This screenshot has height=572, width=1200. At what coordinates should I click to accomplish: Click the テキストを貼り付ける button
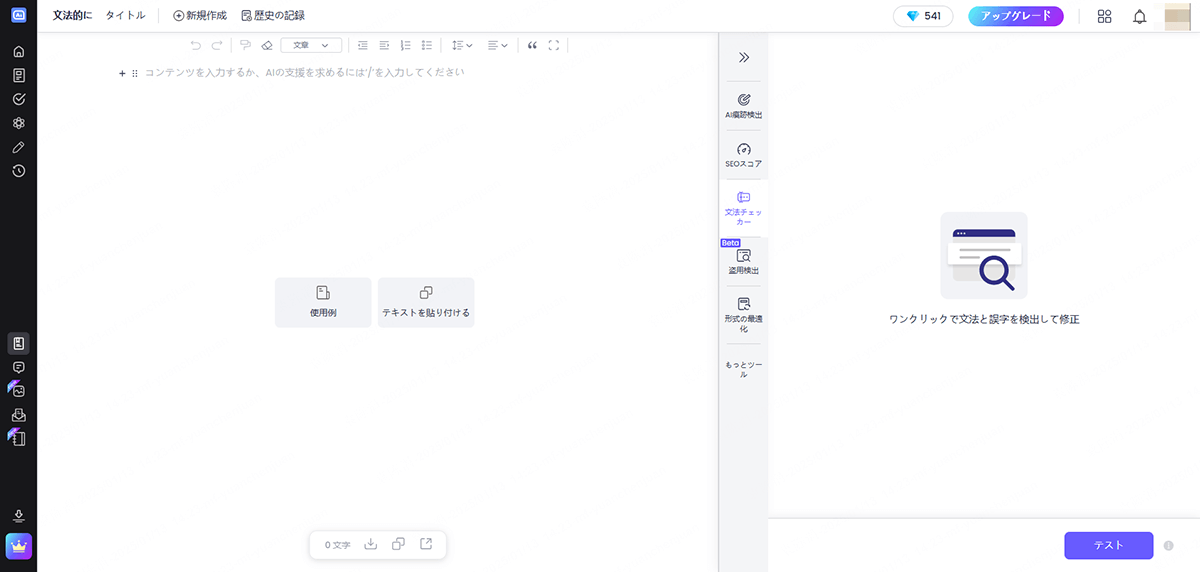426,302
